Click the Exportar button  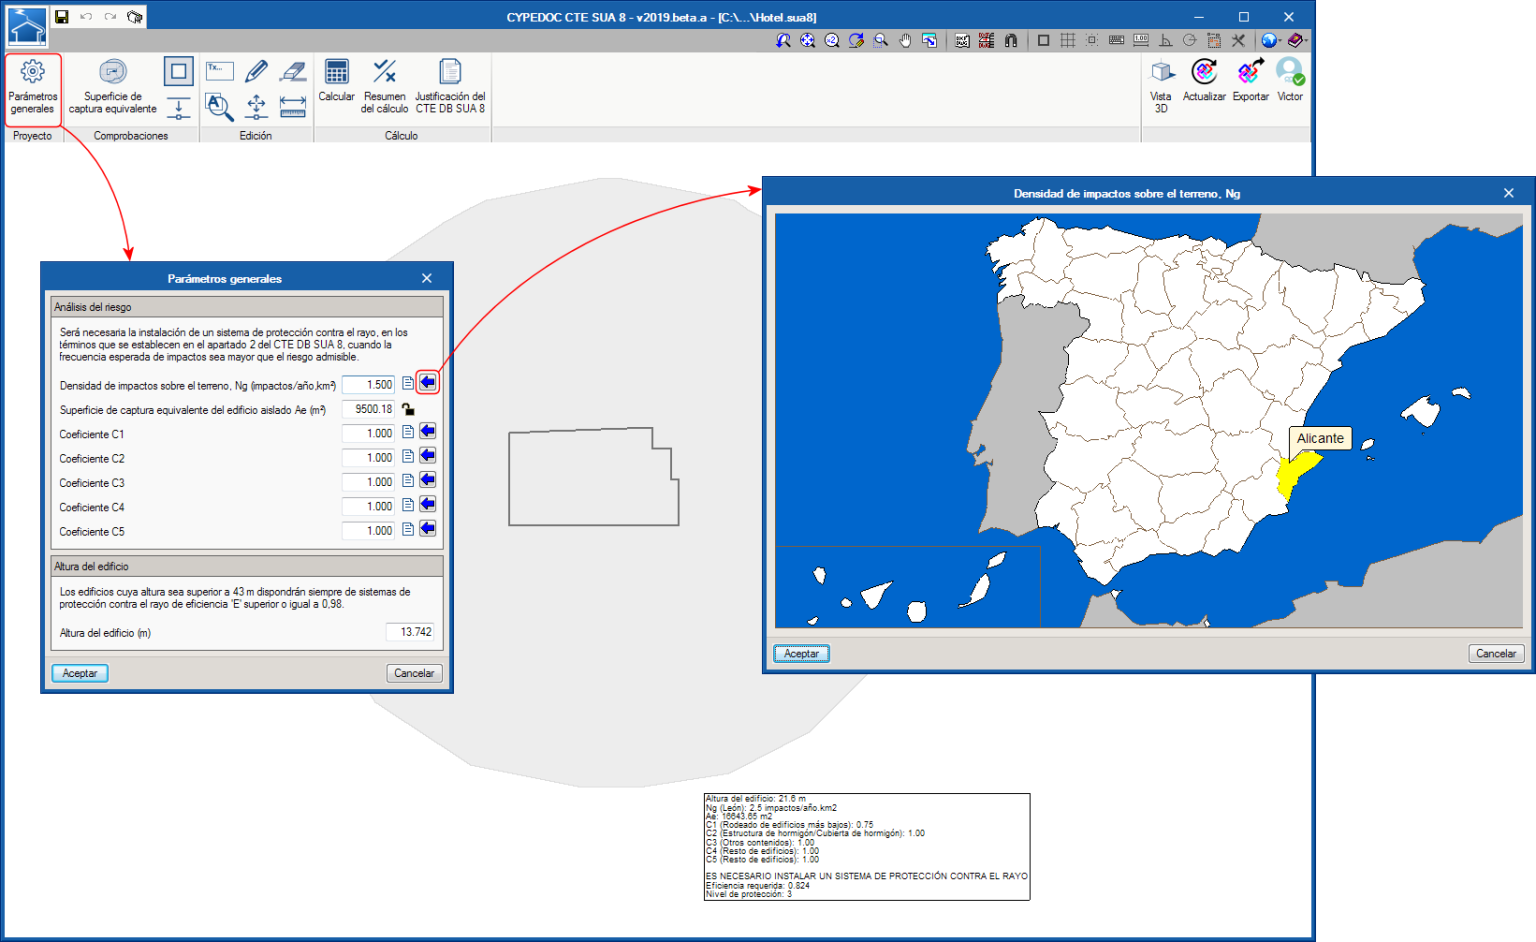click(x=1250, y=81)
